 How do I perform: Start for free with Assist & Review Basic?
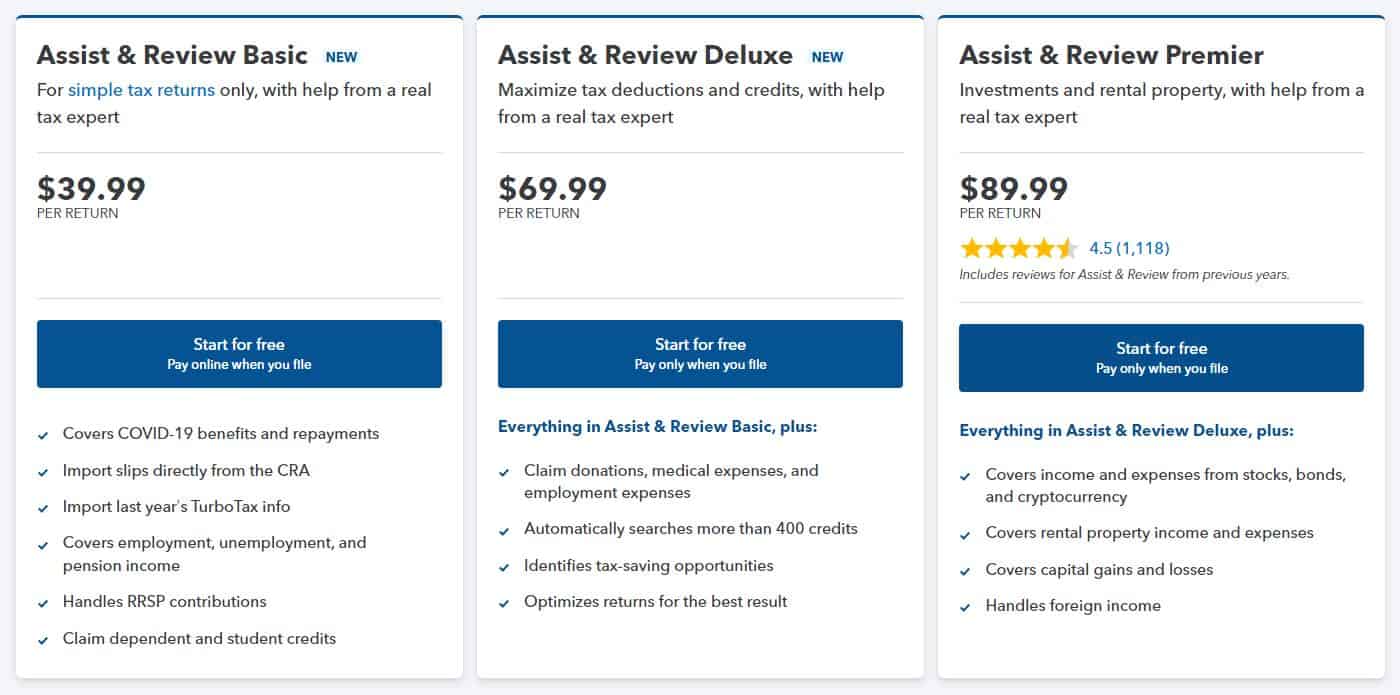coord(239,354)
